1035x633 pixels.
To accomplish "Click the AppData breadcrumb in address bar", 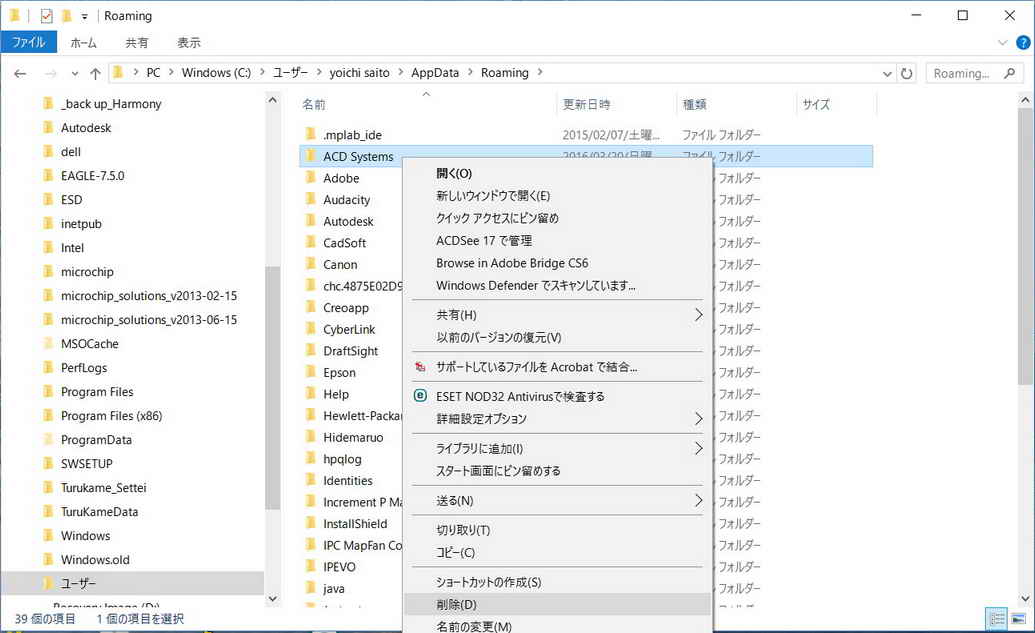I will 434,73.
